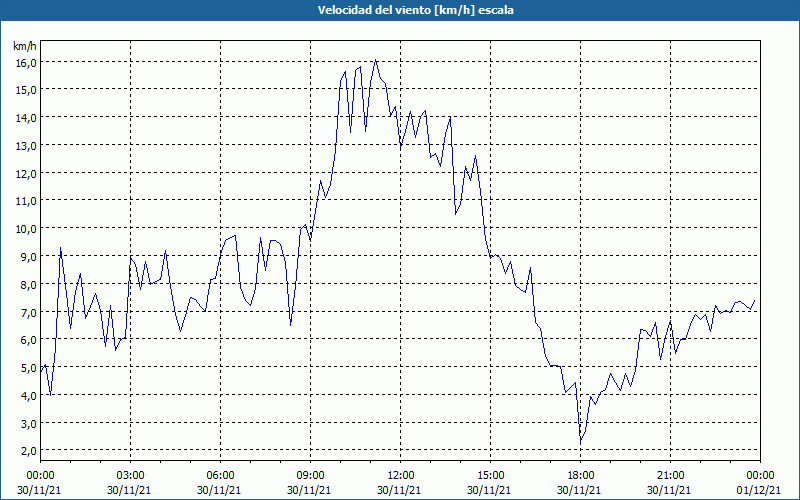Select the 01/12/21 date label
This screenshot has height=500, width=800.
tap(759, 490)
